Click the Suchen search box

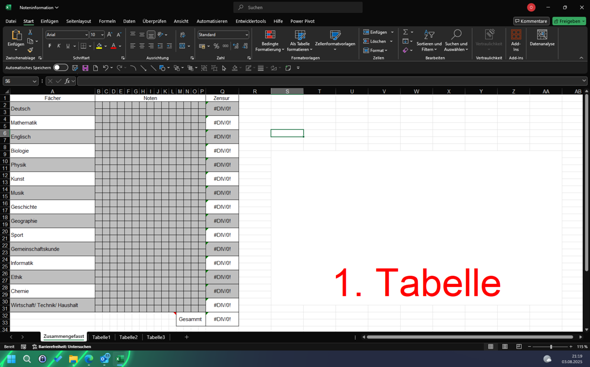tap(298, 7)
